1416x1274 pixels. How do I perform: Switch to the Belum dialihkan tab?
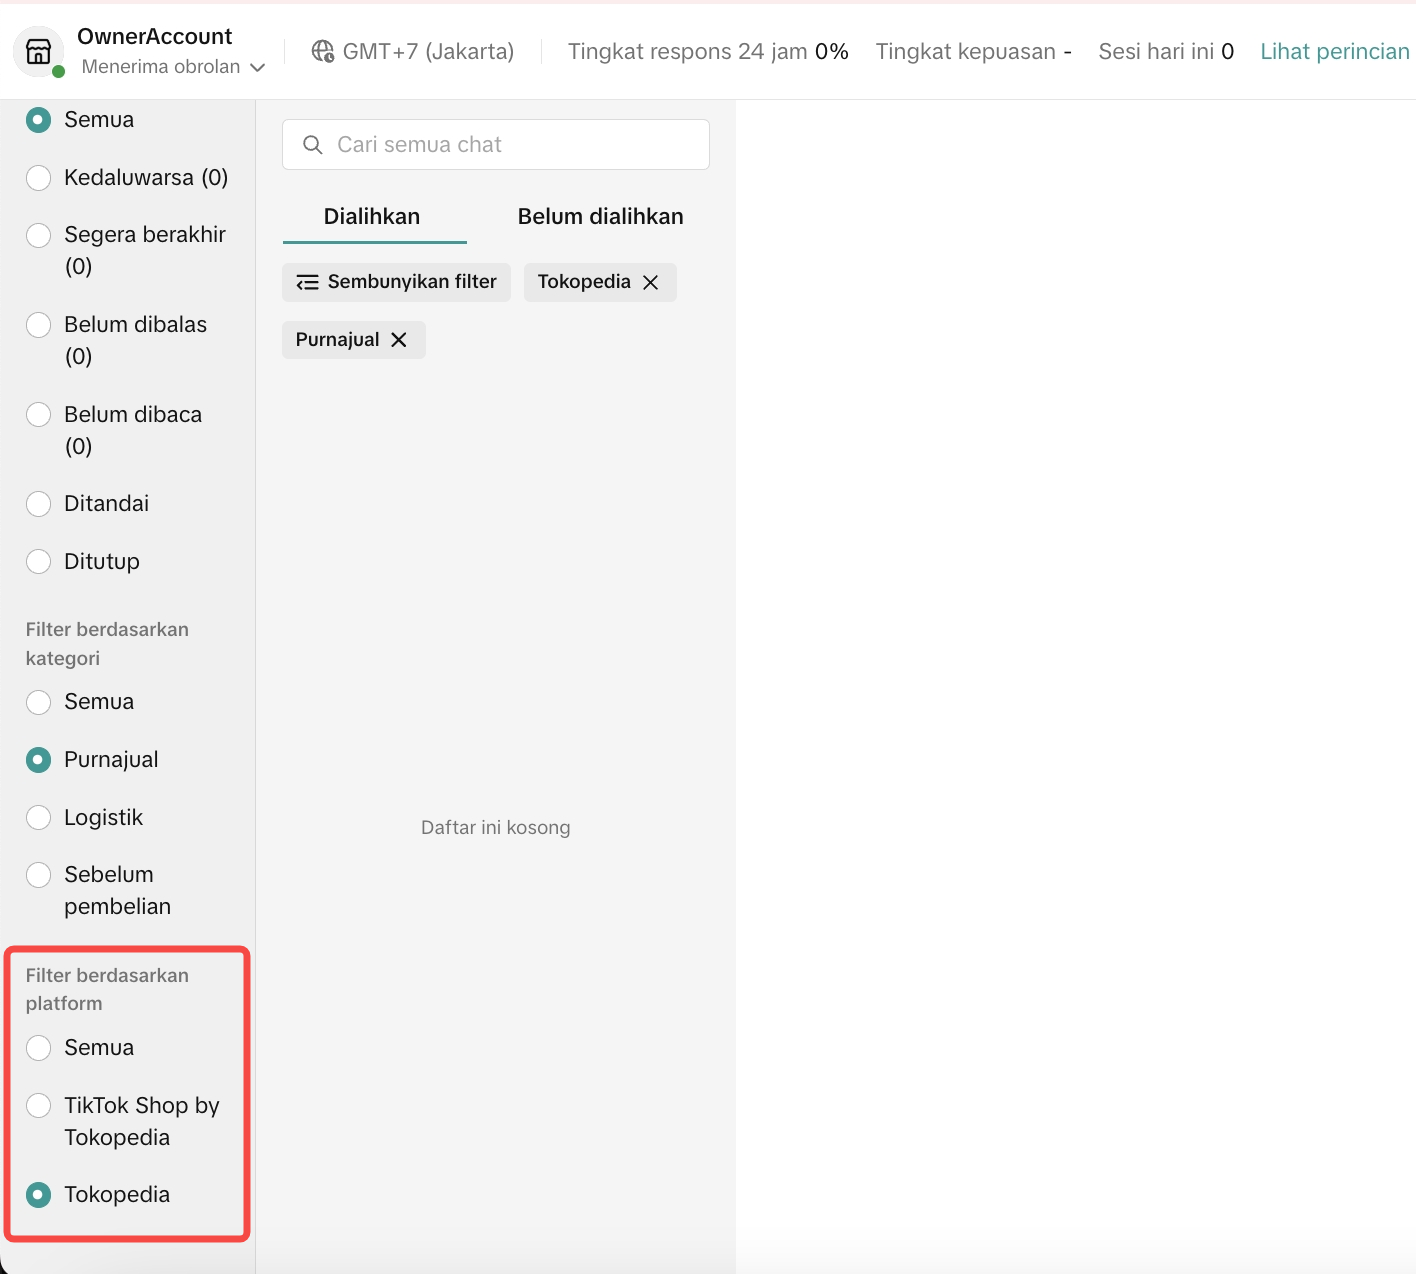click(x=600, y=217)
